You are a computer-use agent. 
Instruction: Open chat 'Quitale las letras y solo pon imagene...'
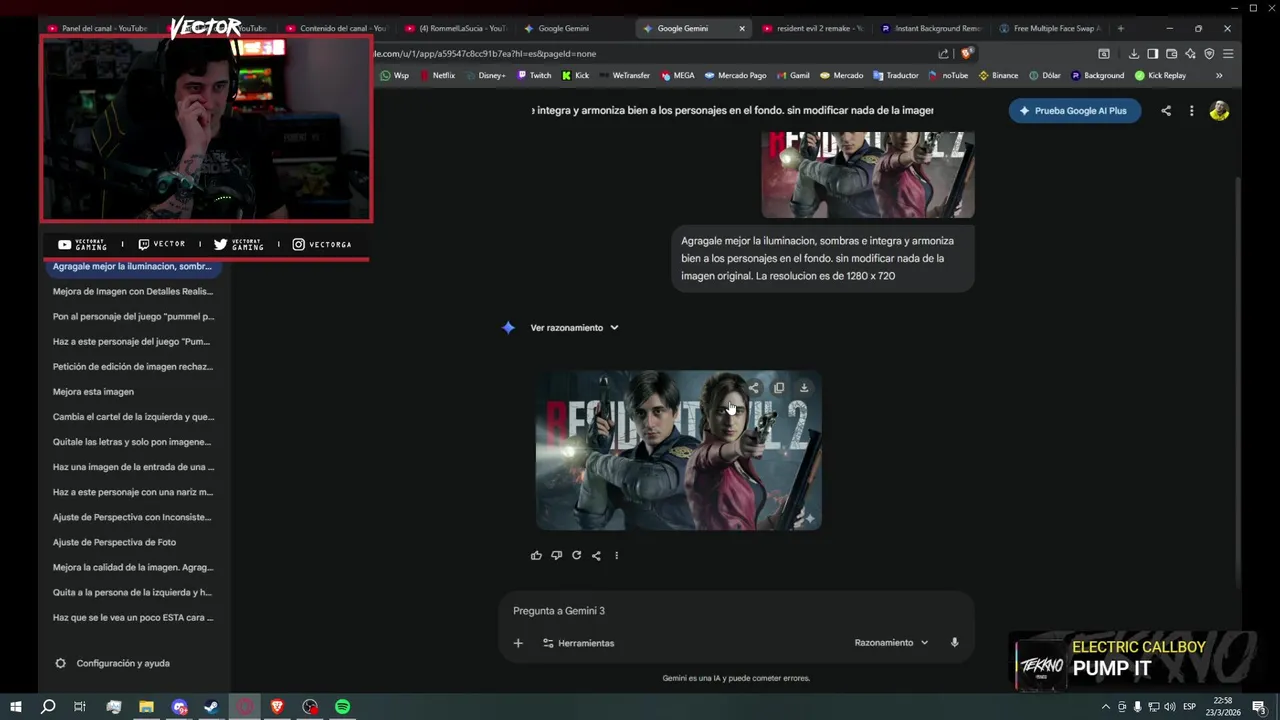pos(133,442)
